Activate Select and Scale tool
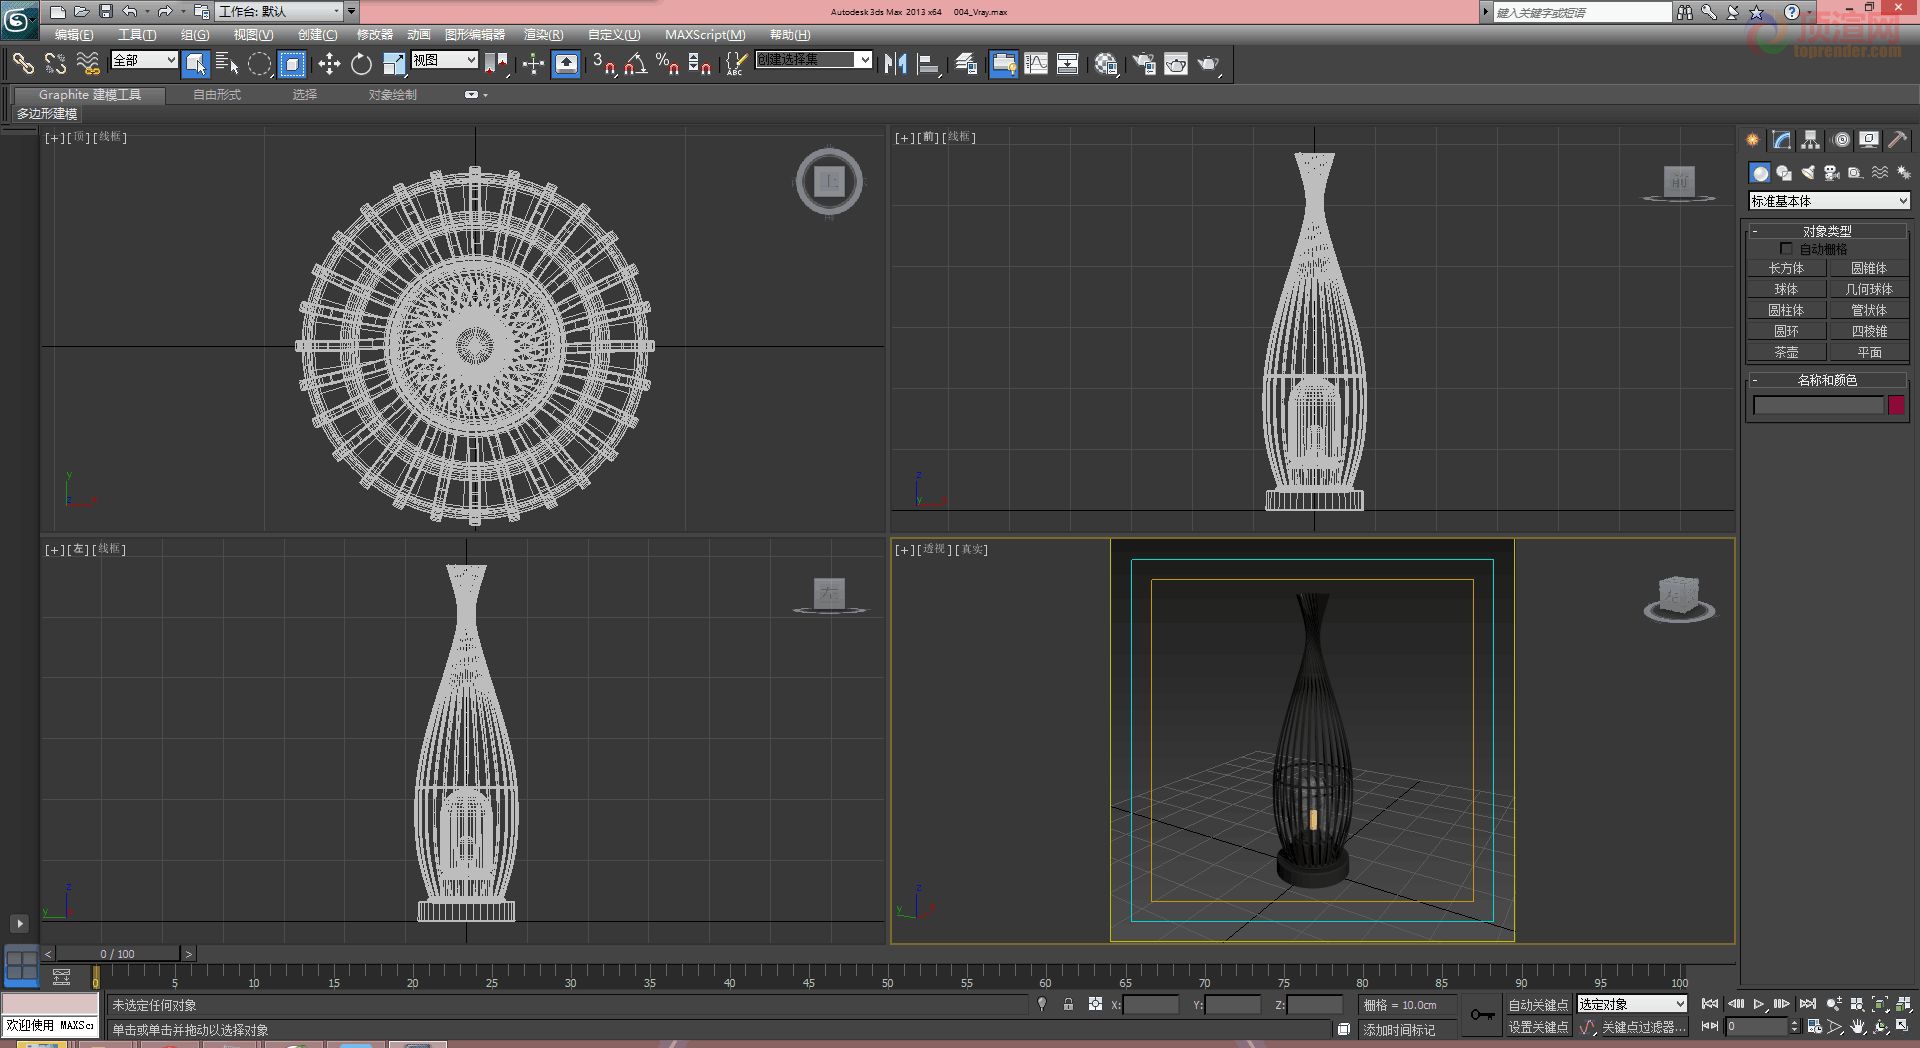Viewport: 1920px width, 1048px height. (394, 64)
